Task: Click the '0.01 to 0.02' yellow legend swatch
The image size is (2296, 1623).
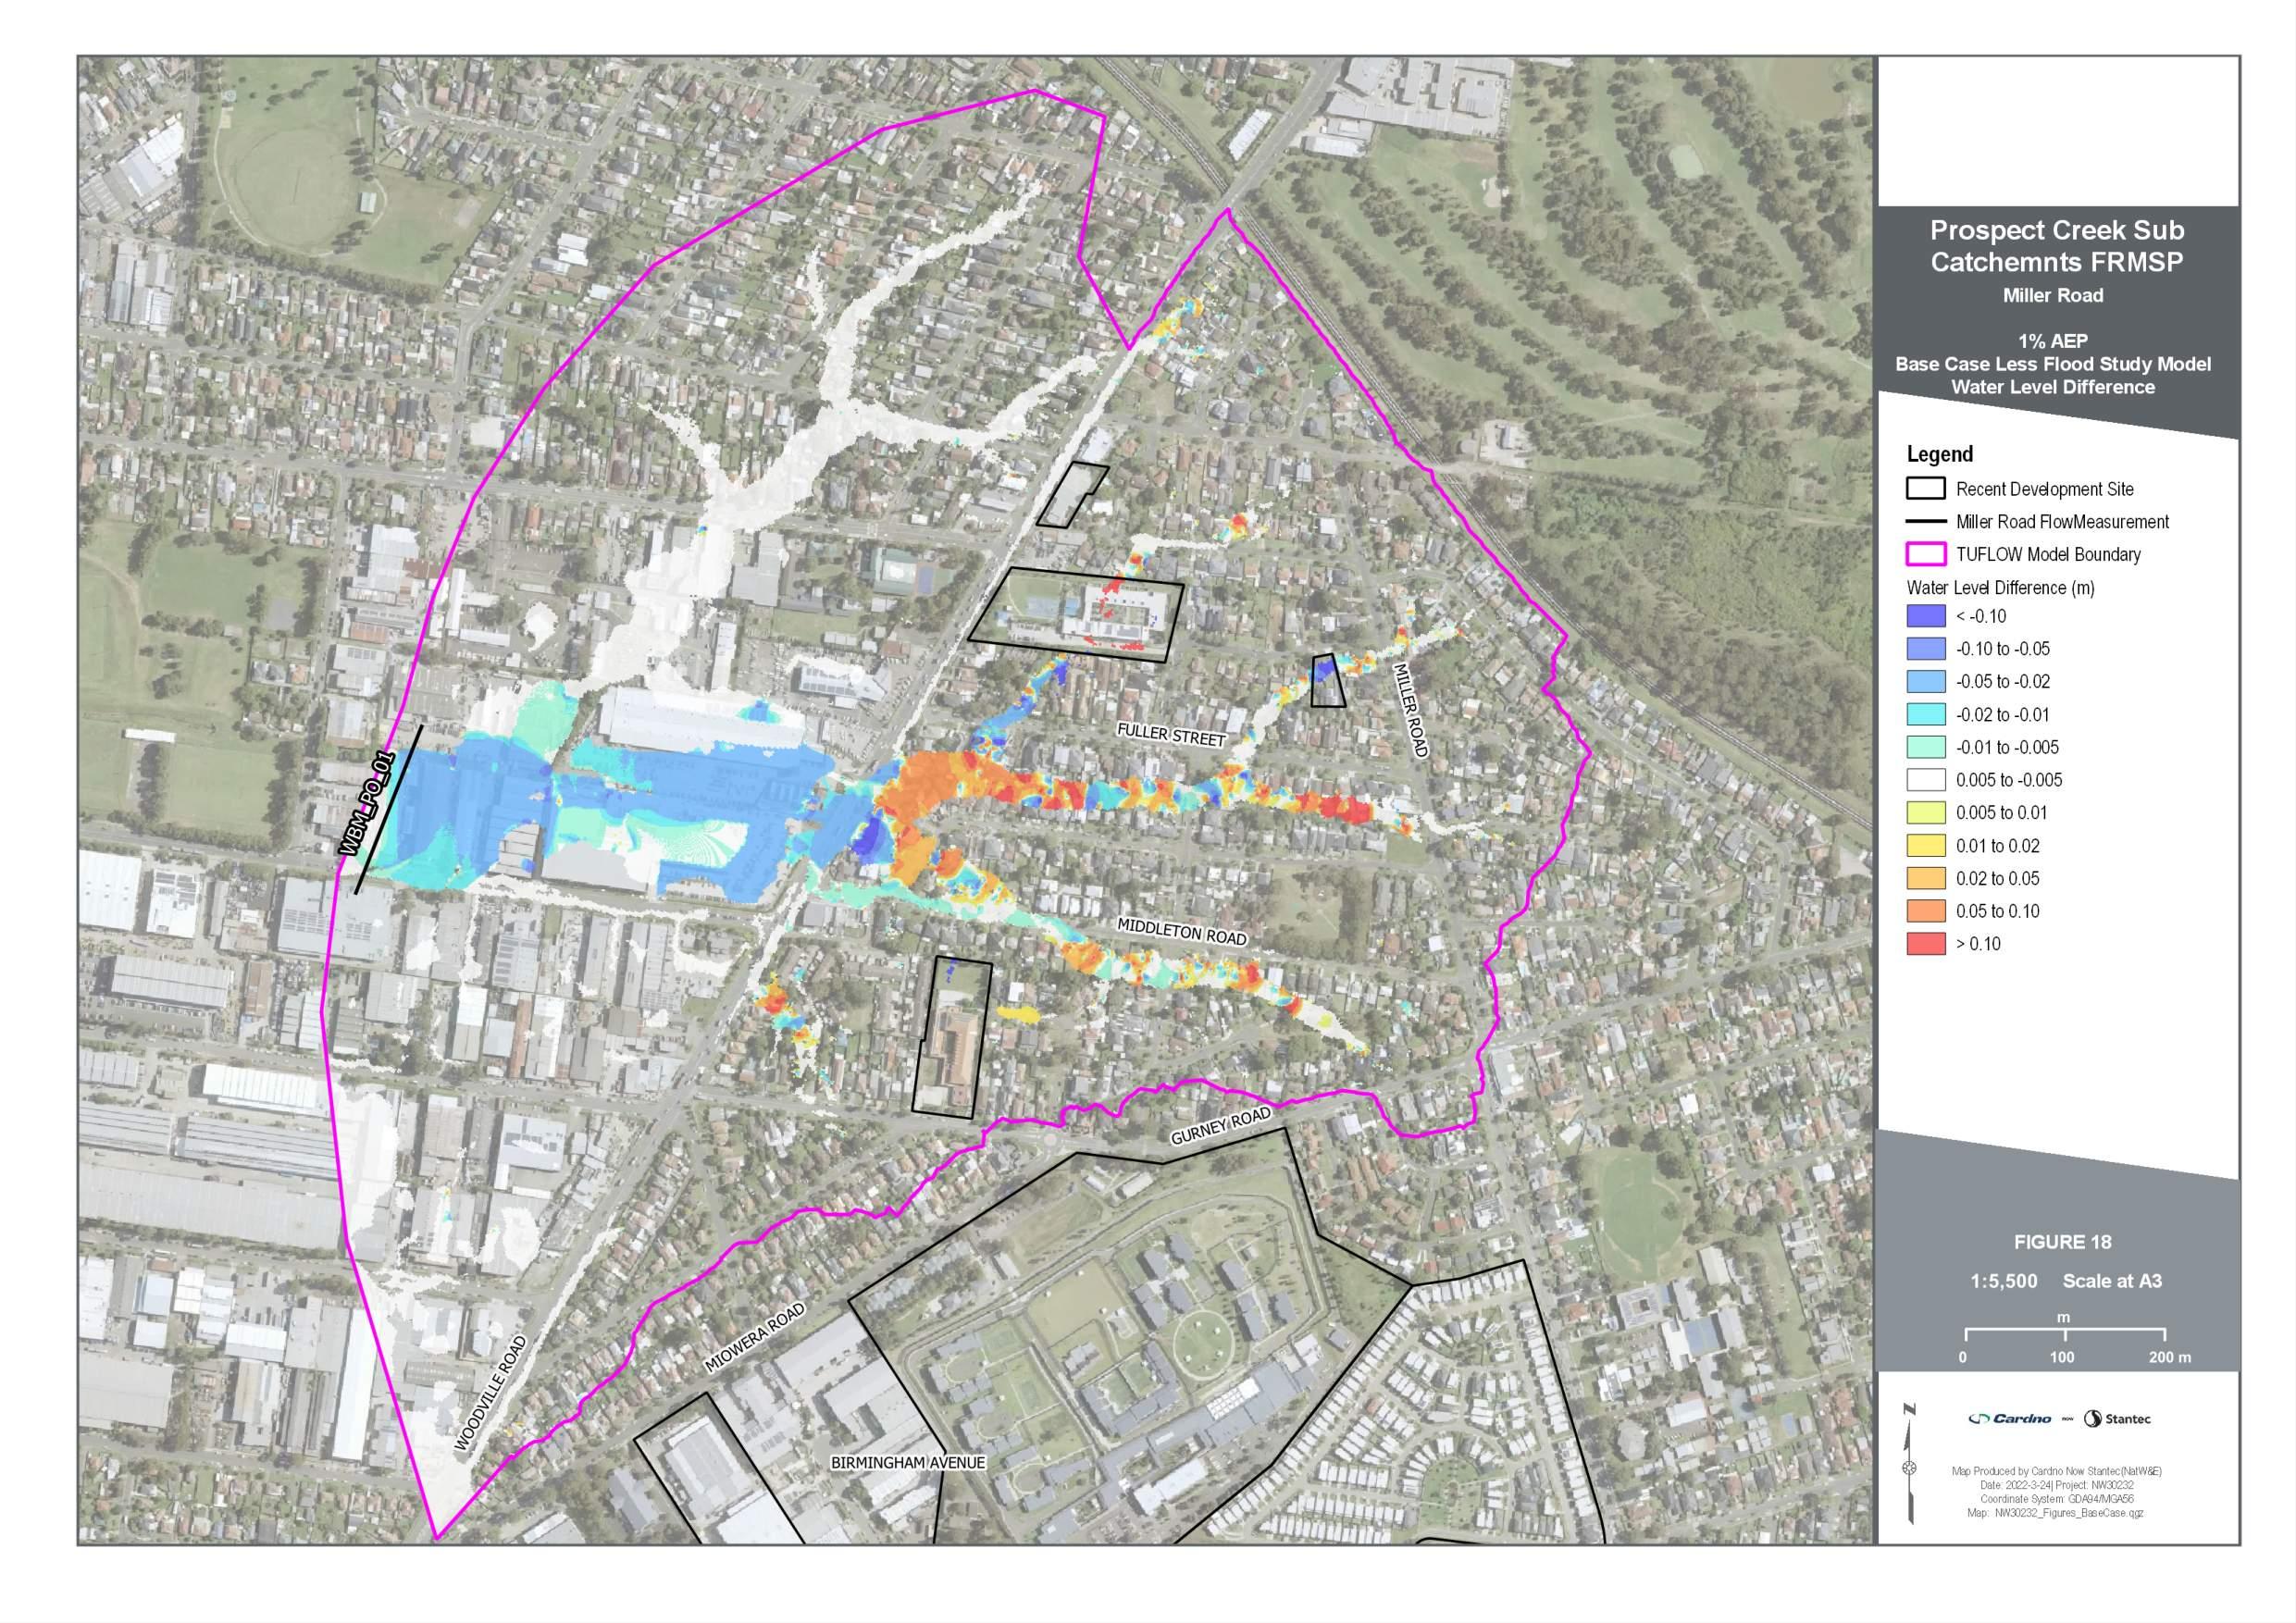Action: pyautogui.click(x=1925, y=845)
